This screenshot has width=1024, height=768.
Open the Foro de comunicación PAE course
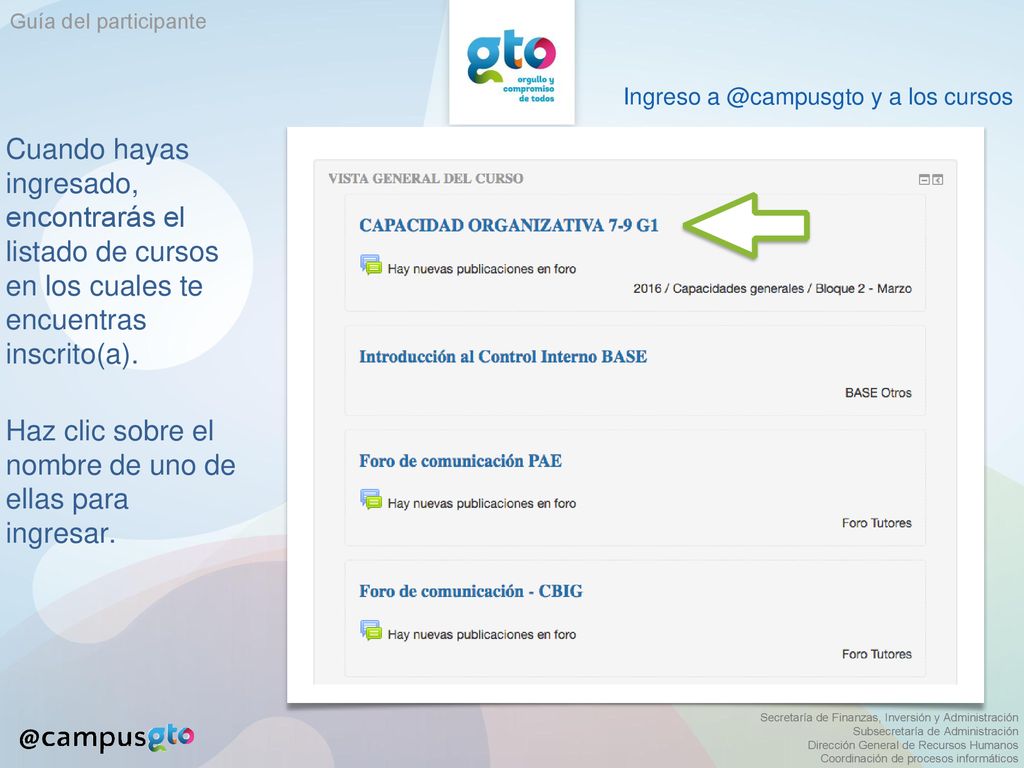(460, 461)
